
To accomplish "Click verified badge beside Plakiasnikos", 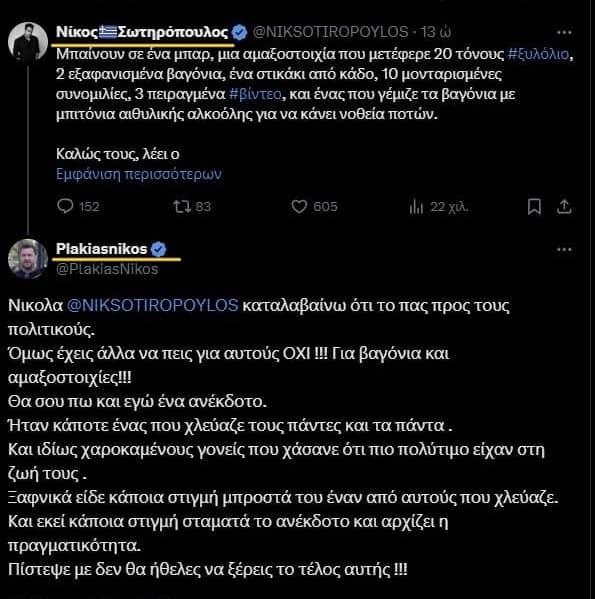I will pyautogui.click(x=158, y=249).
